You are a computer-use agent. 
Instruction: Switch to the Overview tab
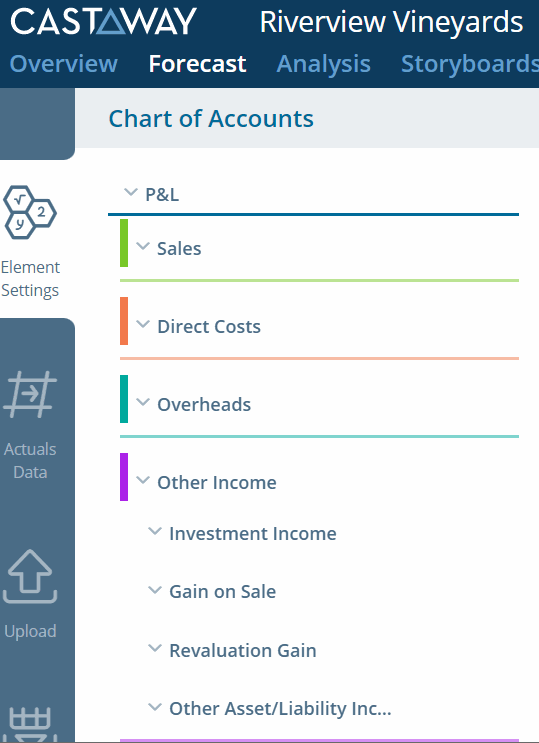[x=64, y=63]
